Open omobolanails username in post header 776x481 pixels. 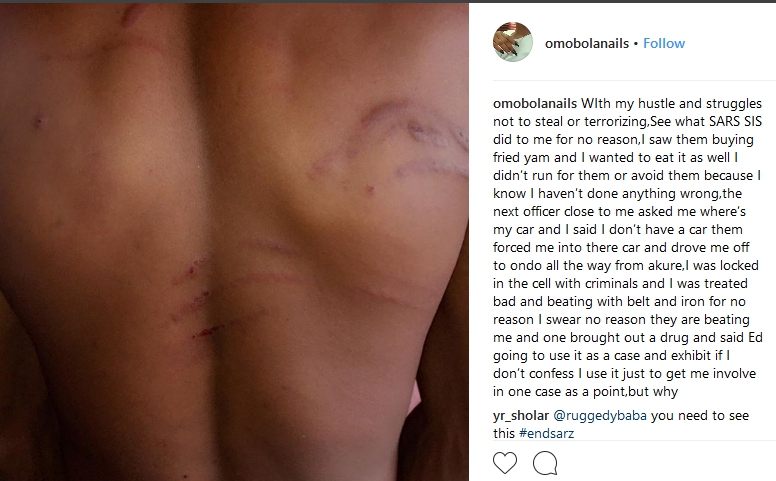(x=586, y=44)
